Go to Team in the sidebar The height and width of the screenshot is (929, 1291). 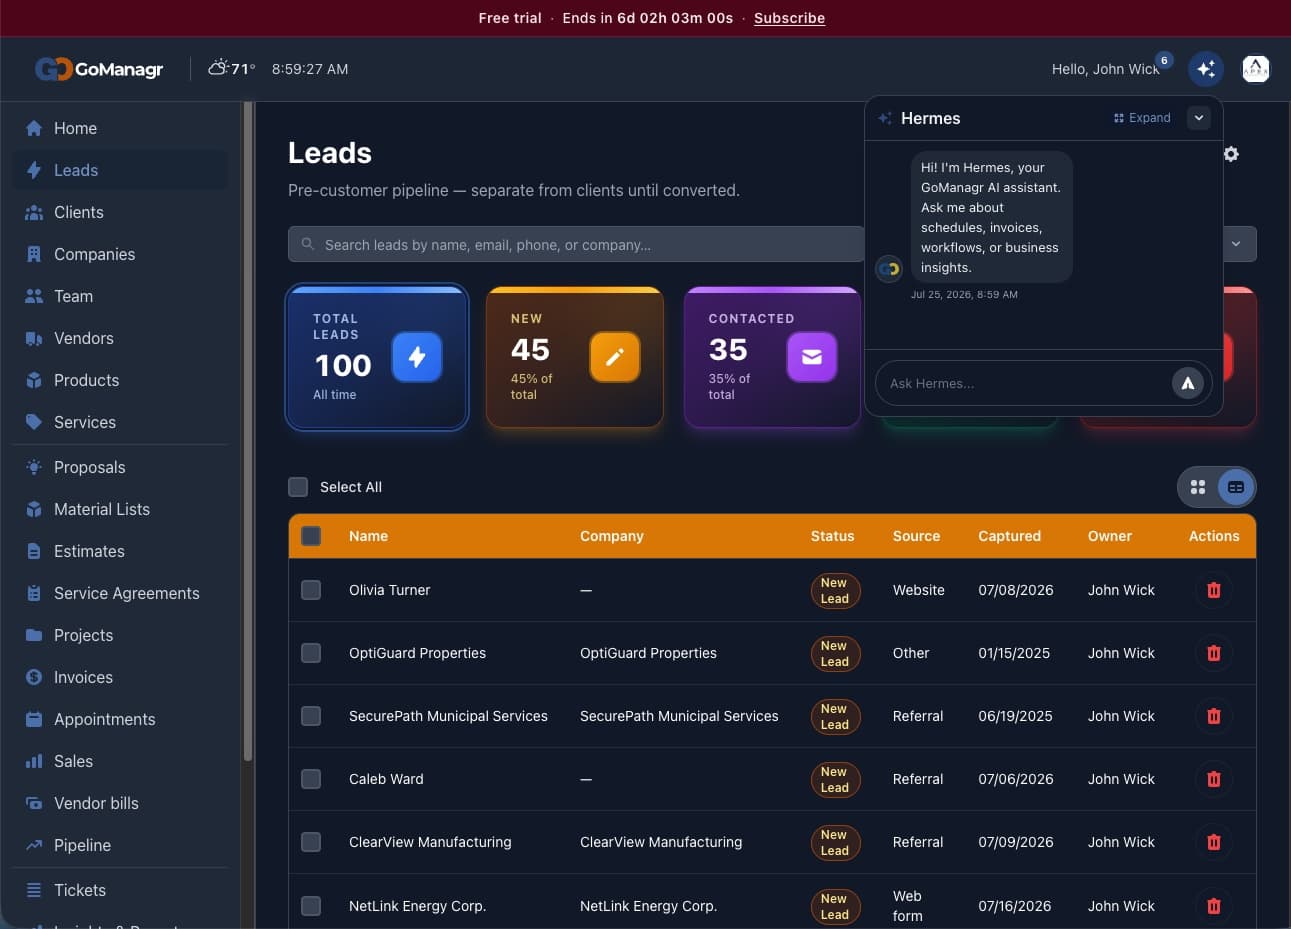pos(120,296)
